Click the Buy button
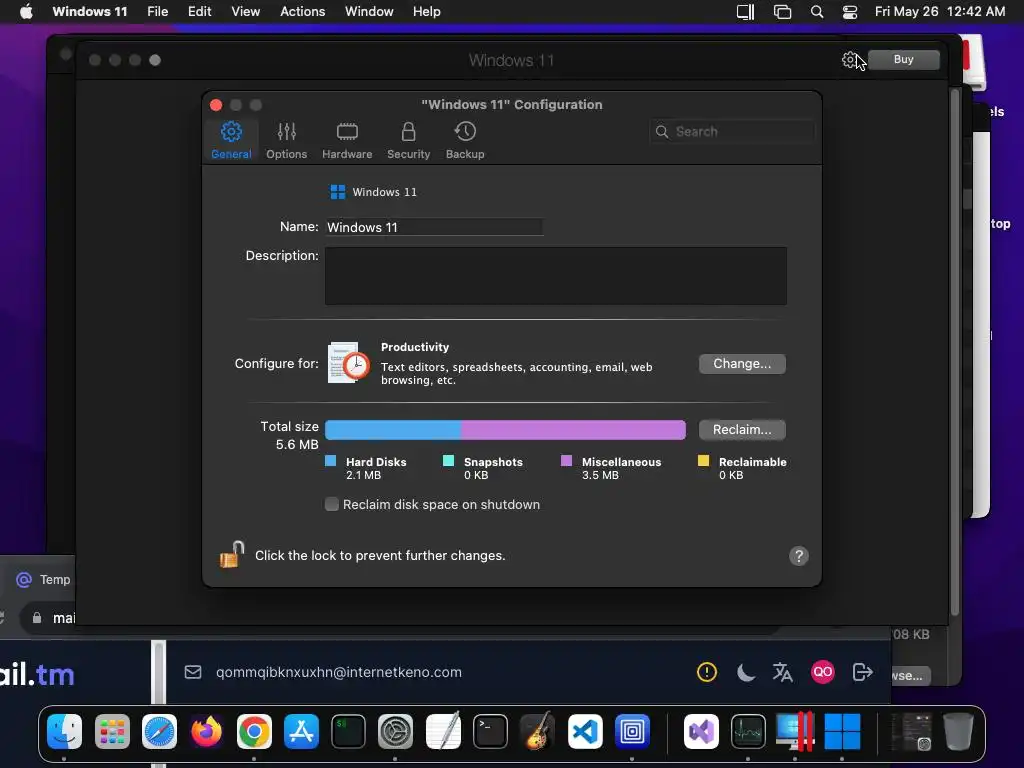This screenshot has height=768, width=1024. 904,59
